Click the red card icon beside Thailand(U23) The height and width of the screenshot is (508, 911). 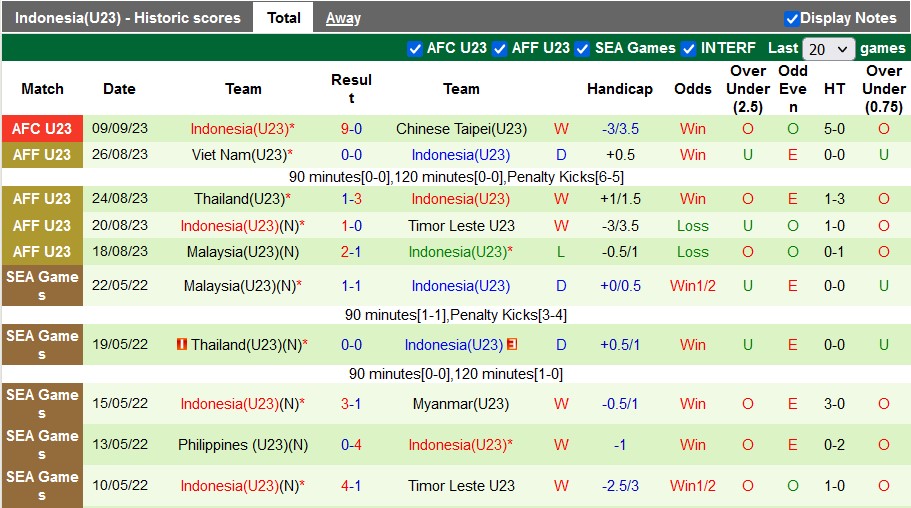pyautogui.click(x=182, y=345)
